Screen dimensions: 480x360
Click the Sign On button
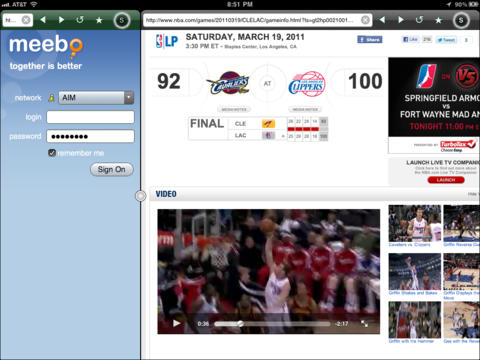(112, 169)
